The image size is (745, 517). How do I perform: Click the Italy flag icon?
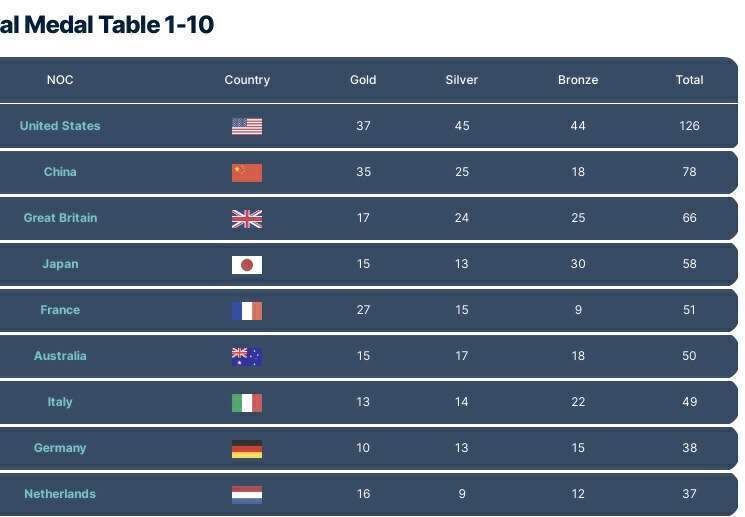pos(247,402)
